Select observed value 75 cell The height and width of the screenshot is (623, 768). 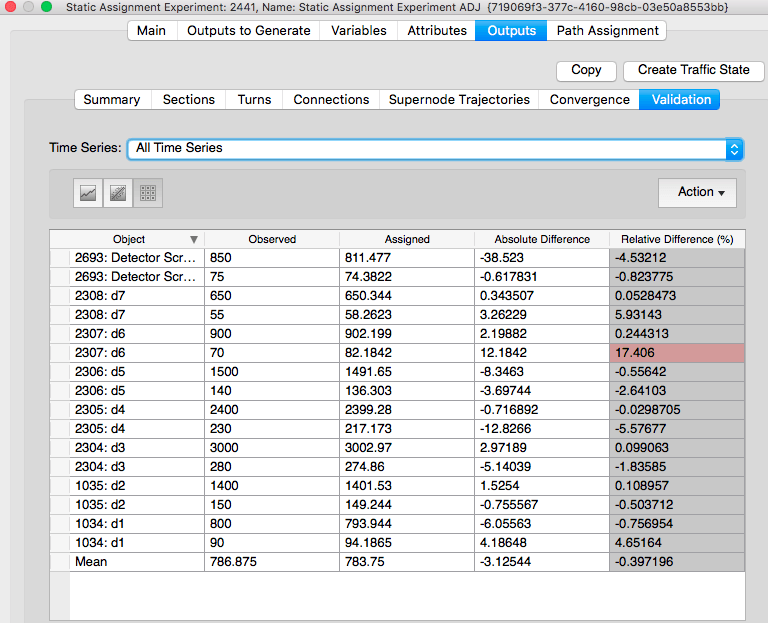pos(272,277)
